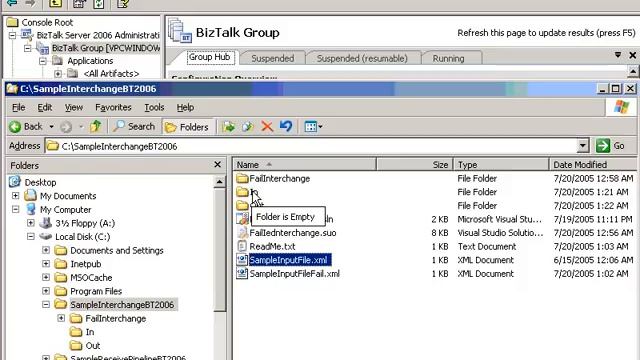Image resolution: width=640 pixels, height=360 pixels.
Task: Collapse the BizTalk Server 2006 Administration node
Action: tap(13, 36)
